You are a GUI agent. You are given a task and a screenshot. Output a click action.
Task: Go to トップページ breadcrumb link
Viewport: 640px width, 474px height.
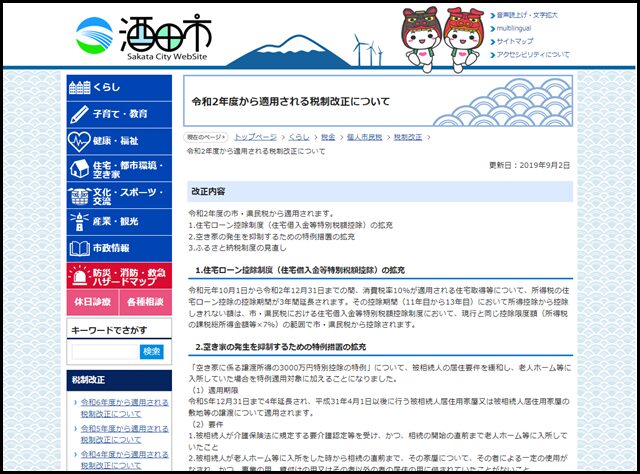pyautogui.click(x=255, y=137)
